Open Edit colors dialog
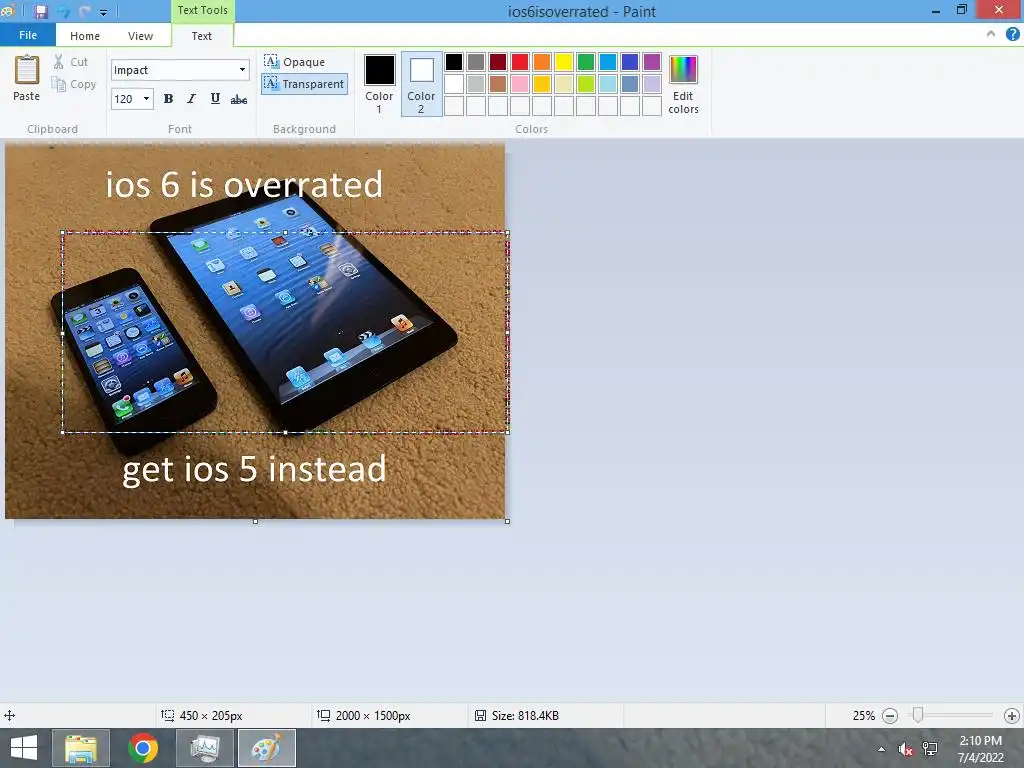Screen dimensions: 1024x768 683,84
